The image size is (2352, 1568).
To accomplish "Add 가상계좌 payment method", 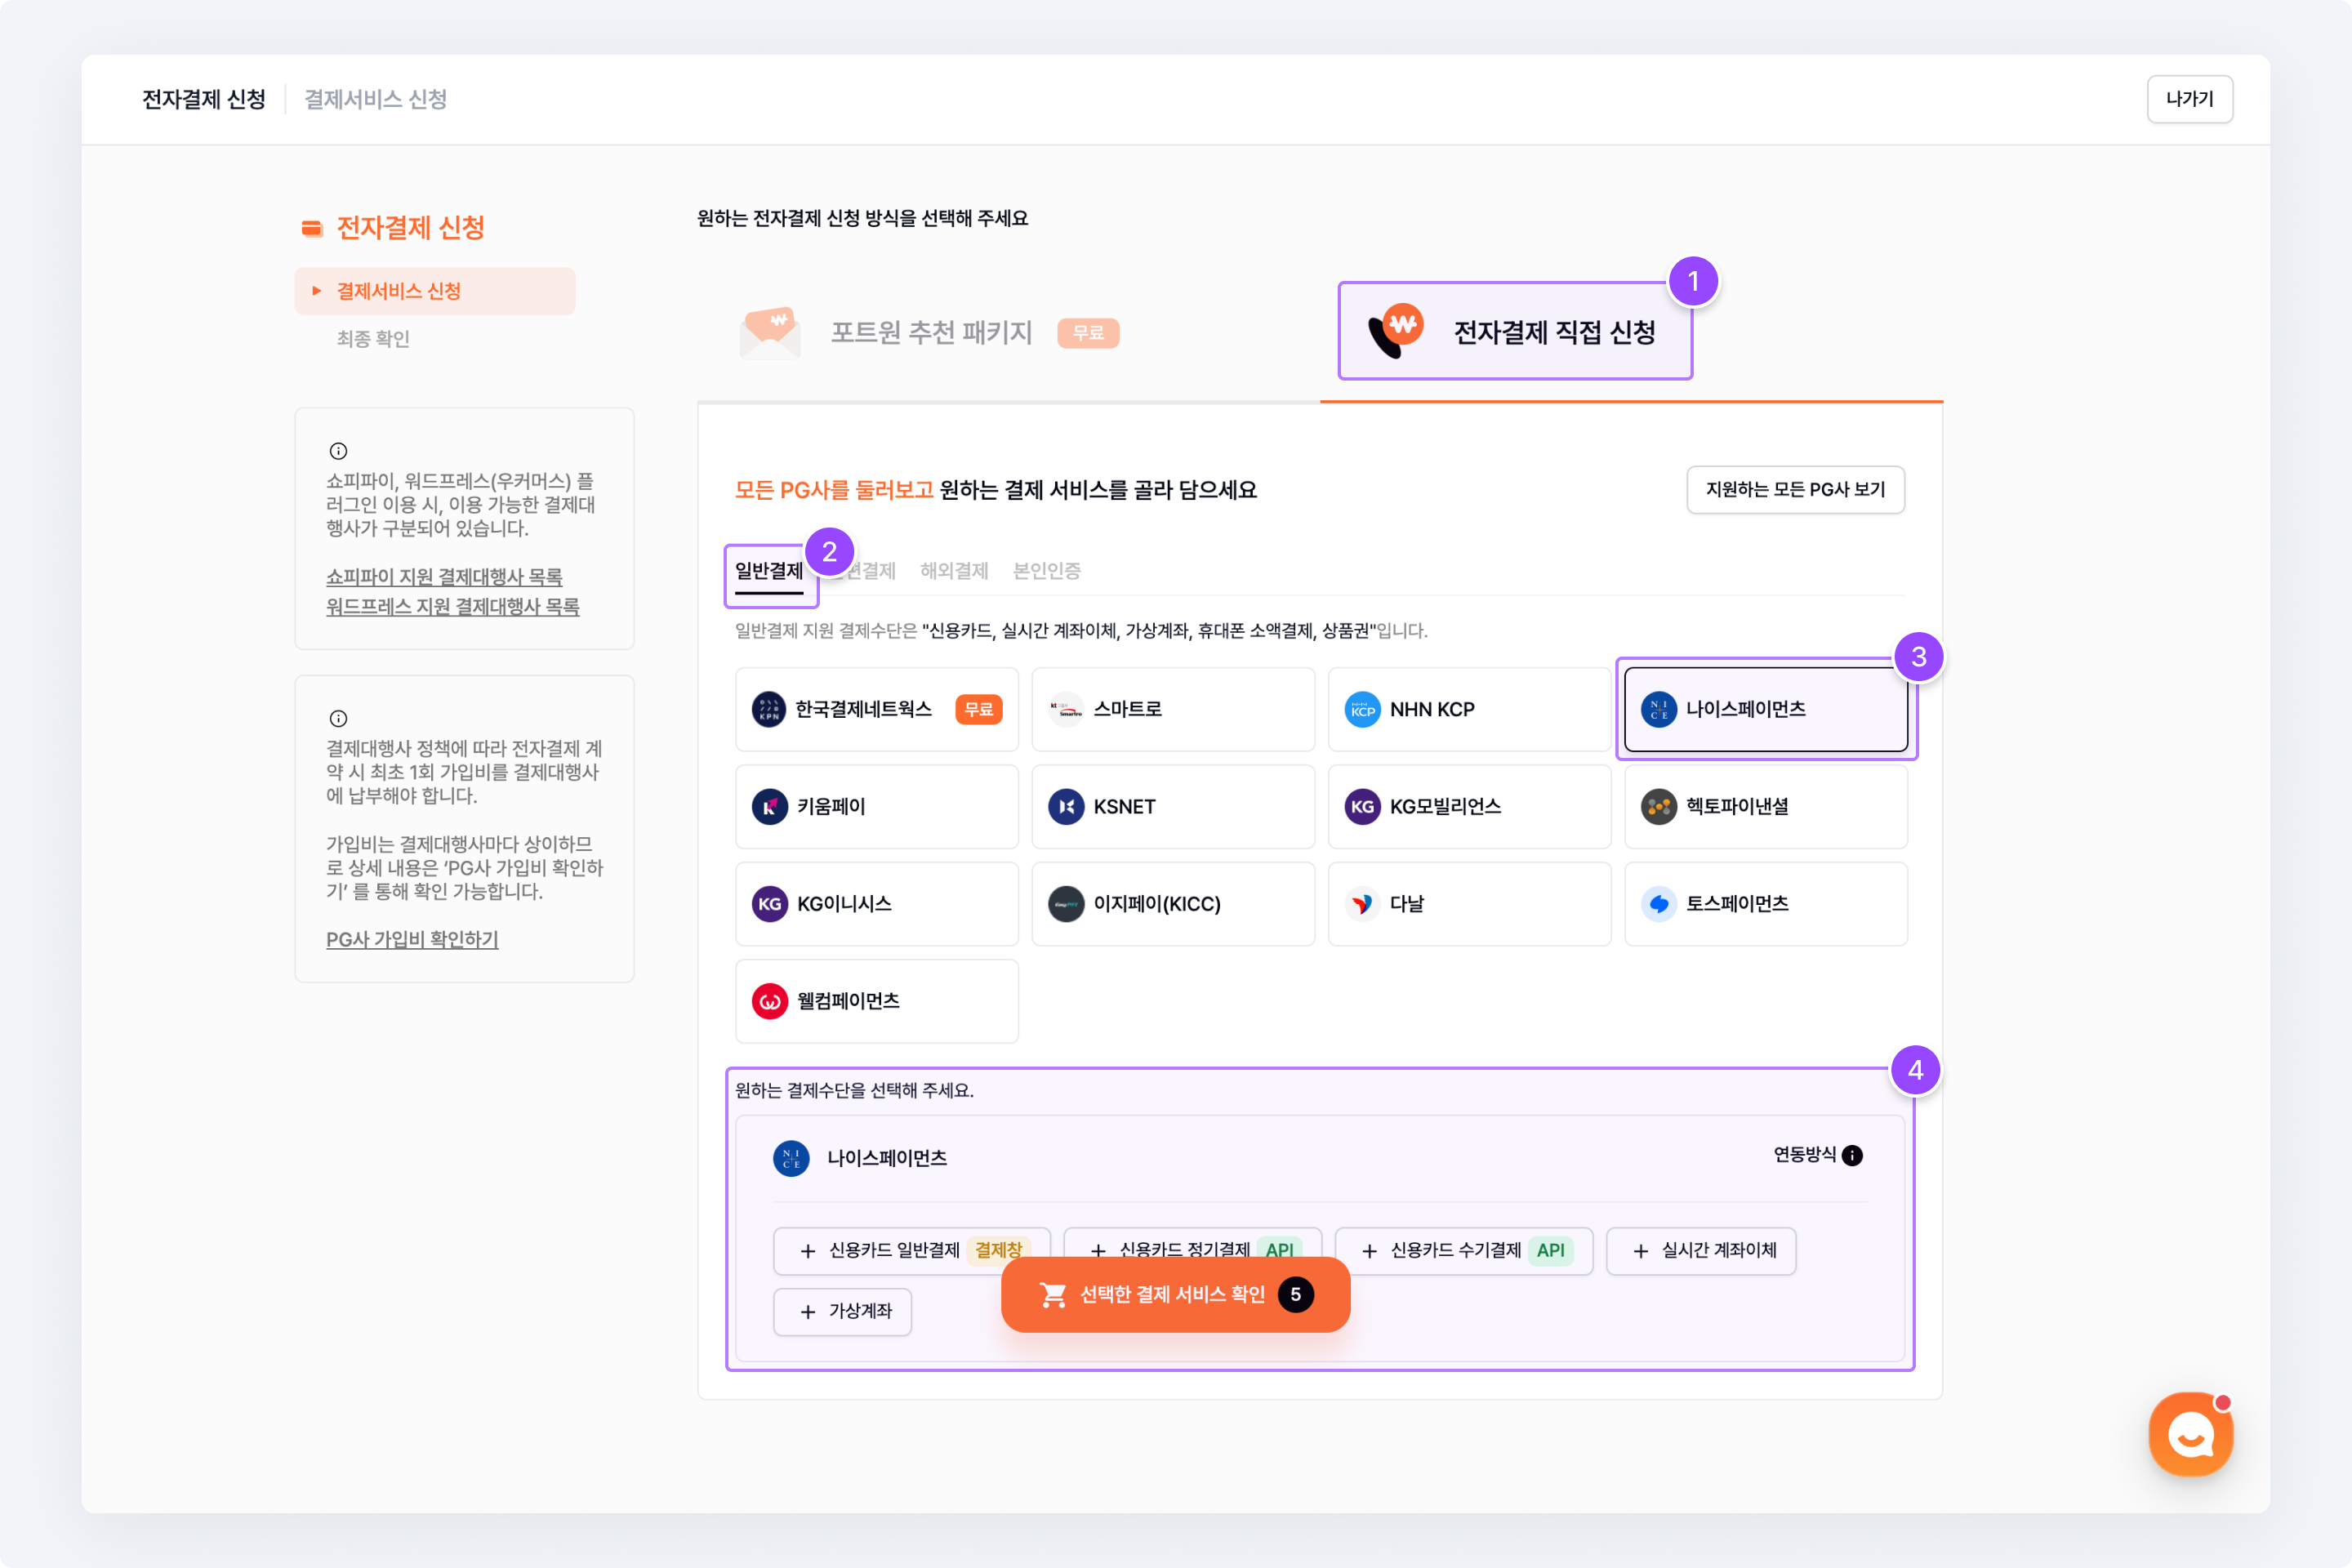I will 842,1311.
